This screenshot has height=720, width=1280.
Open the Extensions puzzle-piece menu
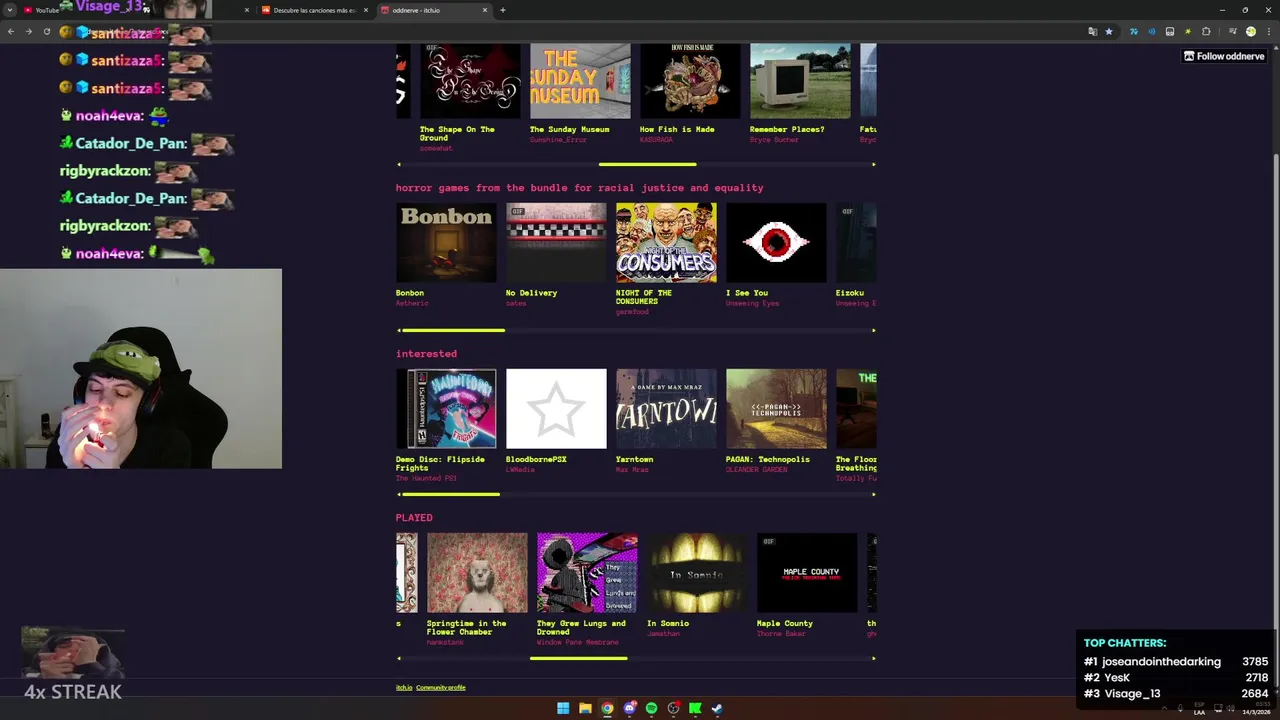[x=1206, y=32]
